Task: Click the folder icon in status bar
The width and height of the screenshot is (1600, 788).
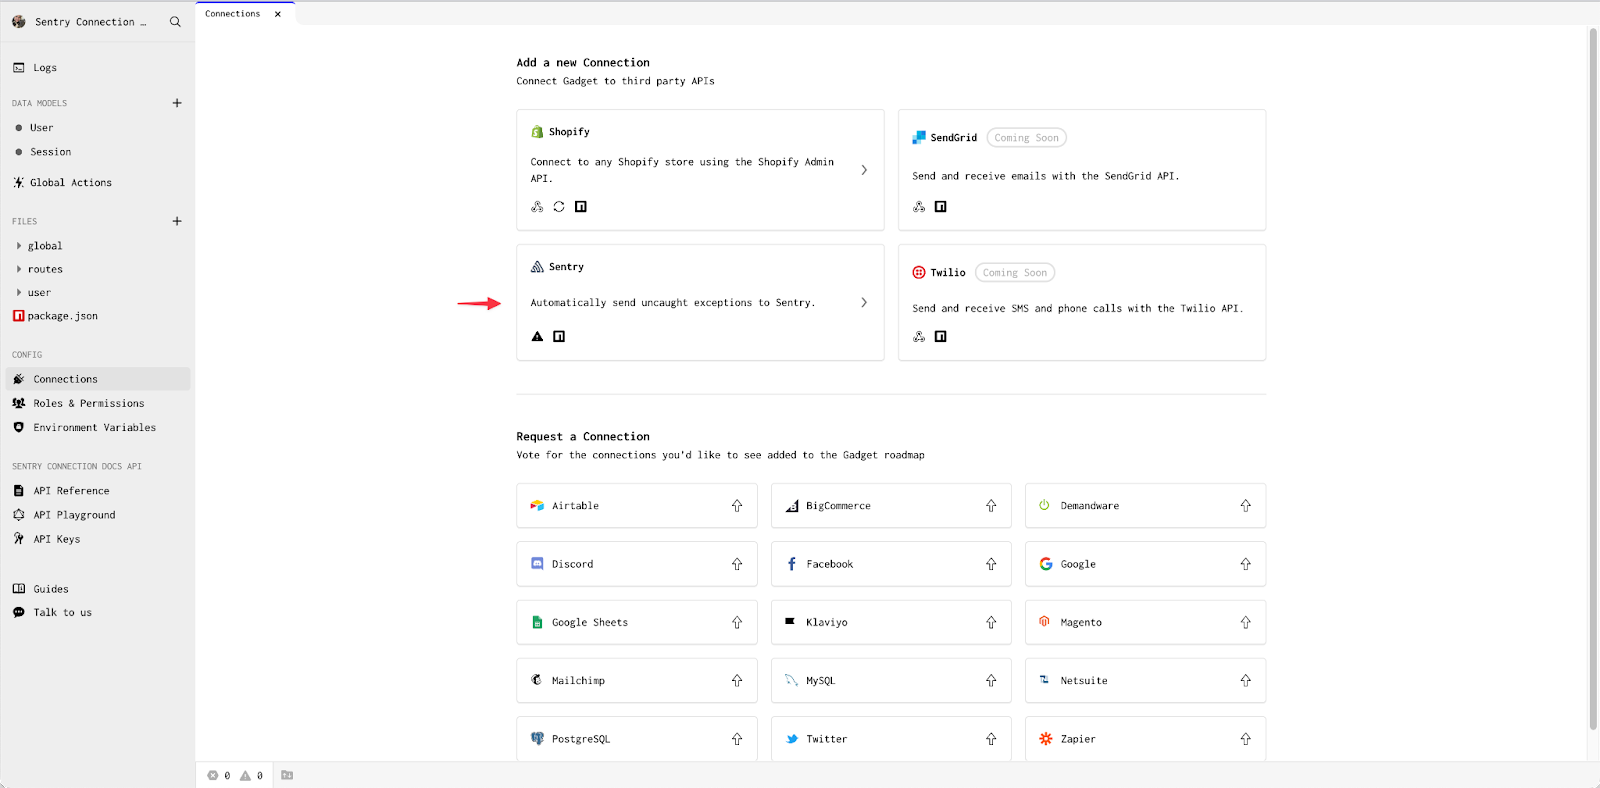Action: coord(287,775)
